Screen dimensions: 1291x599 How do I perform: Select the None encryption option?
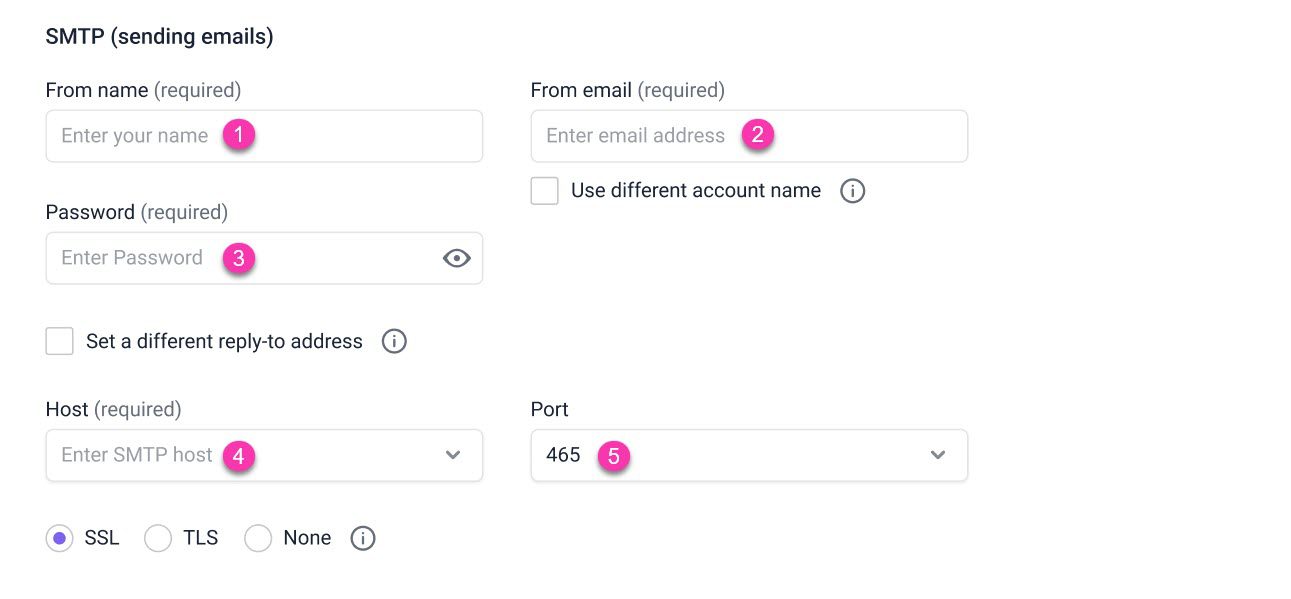[x=258, y=538]
